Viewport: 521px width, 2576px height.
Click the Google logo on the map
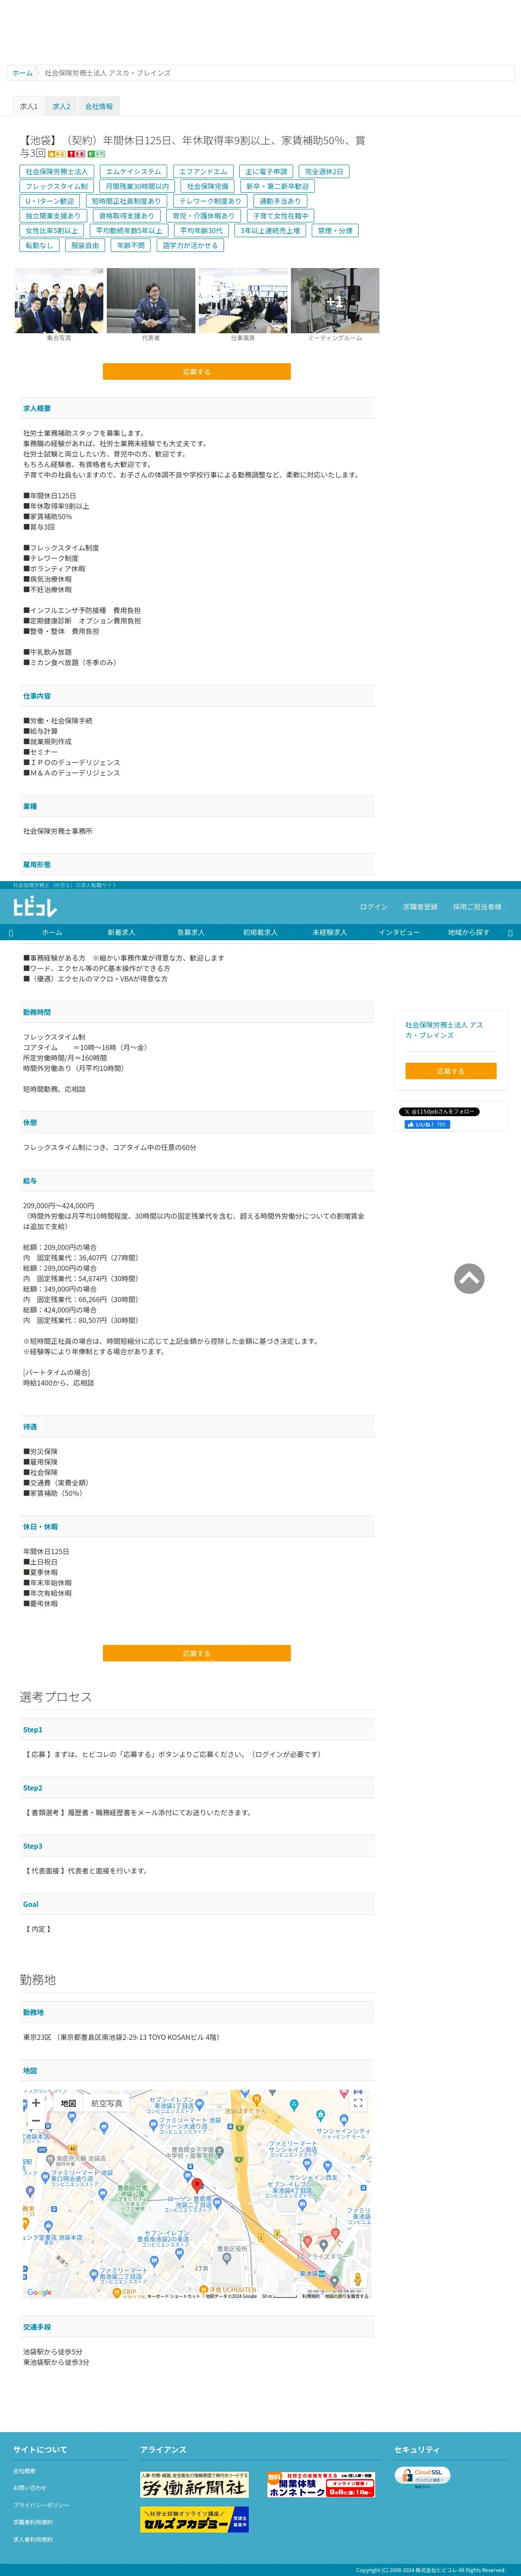click(x=40, y=2292)
